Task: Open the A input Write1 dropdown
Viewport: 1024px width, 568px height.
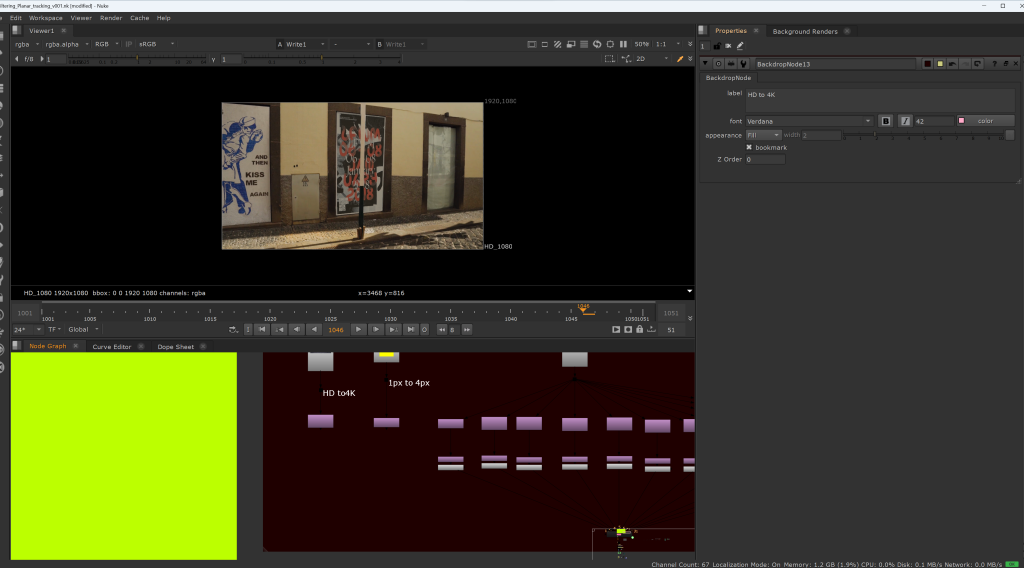Action: [300, 44]
